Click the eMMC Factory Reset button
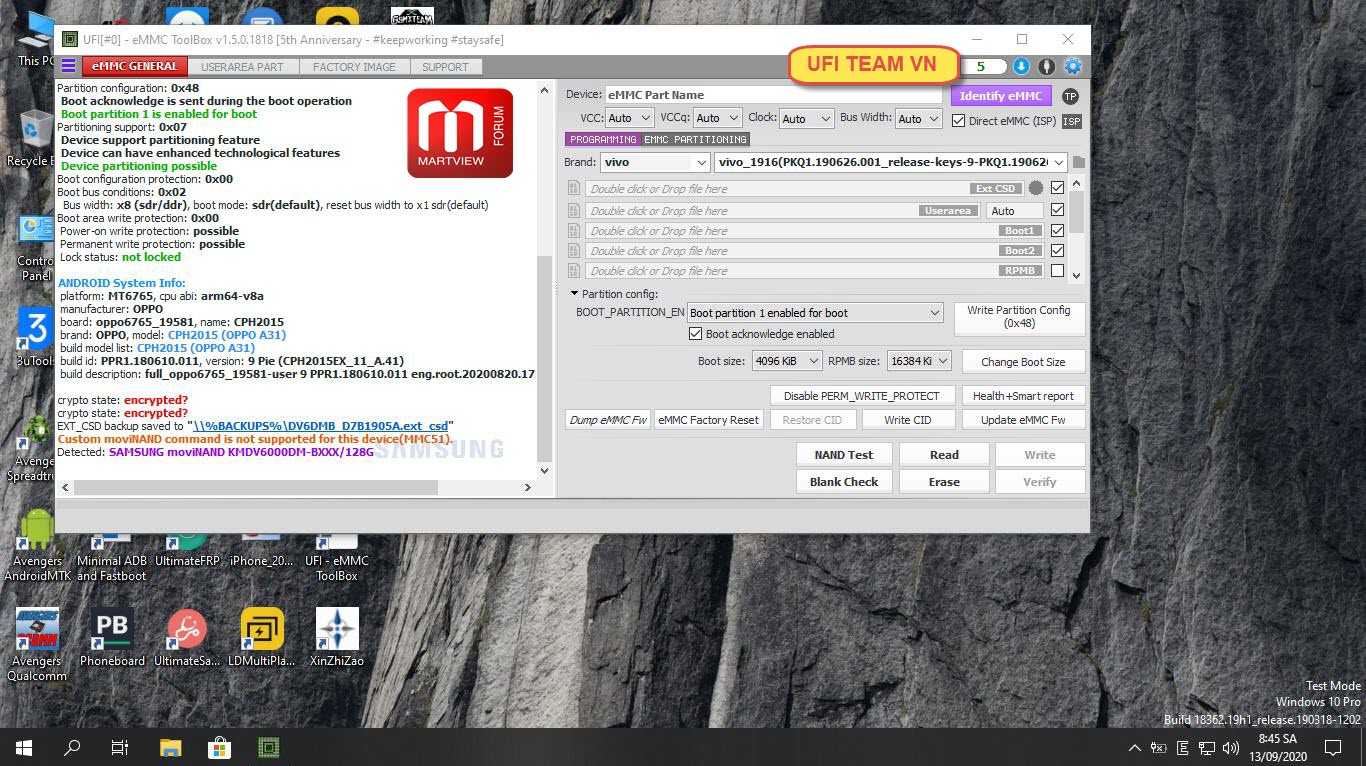Image resolution: width=1366 pixels, height=766 pixels. tap(709, 420)
